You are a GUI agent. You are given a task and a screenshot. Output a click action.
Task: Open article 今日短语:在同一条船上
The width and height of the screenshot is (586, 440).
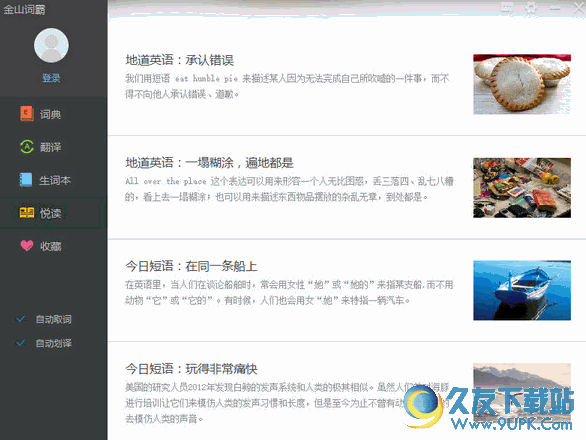point(191,266)
